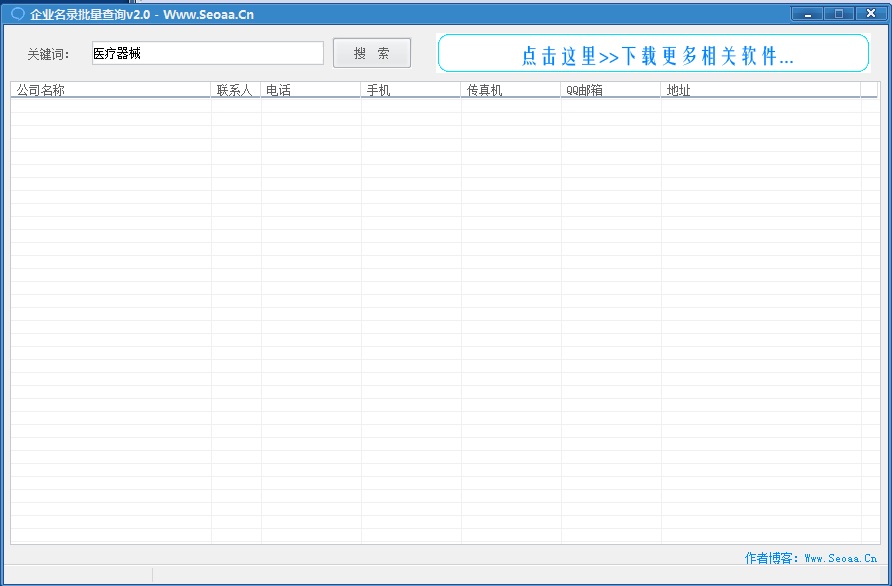Click the 联系人 column header
Viewport: 892px width, 586px height.
235,89
